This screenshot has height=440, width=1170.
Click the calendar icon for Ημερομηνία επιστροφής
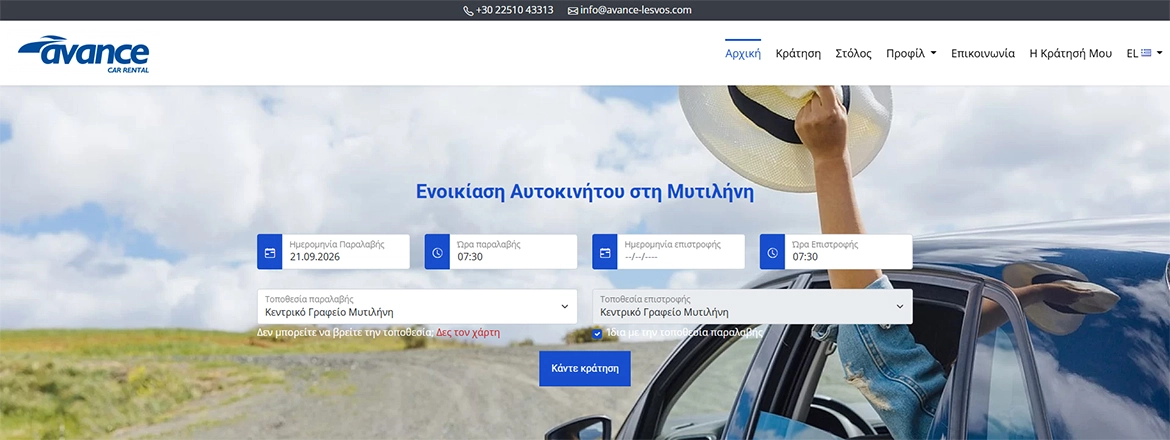click(x=605, y=252)
